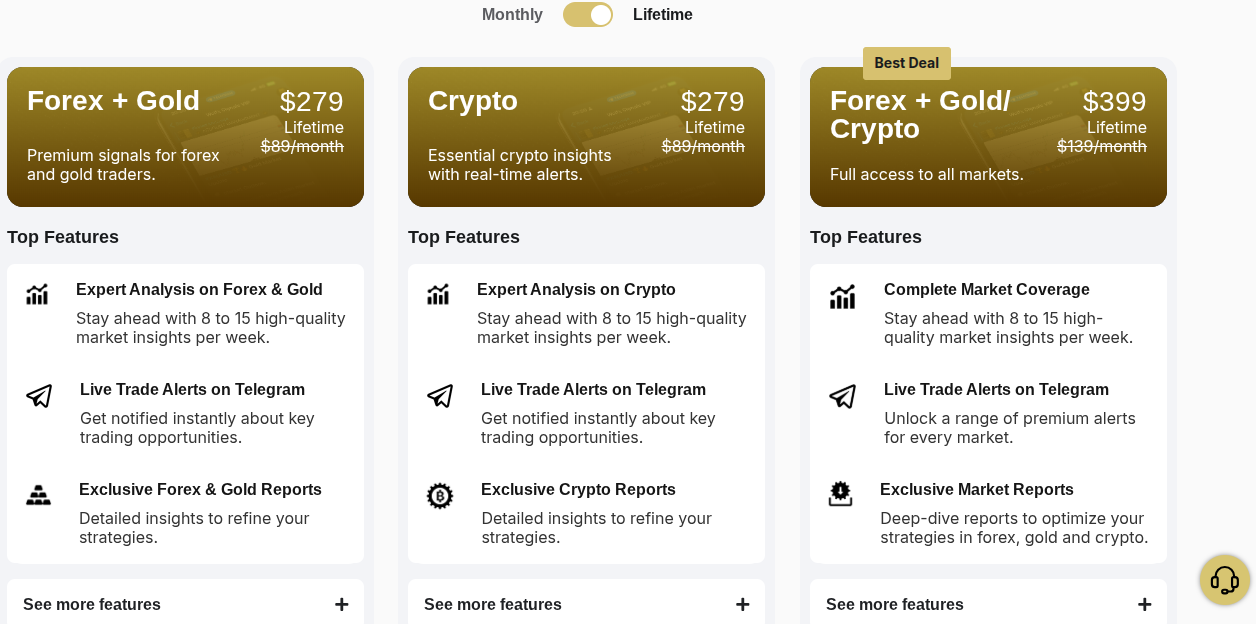Select the Monthly billing label
The image size is (1256, 624).
click(x=512, y=15)
